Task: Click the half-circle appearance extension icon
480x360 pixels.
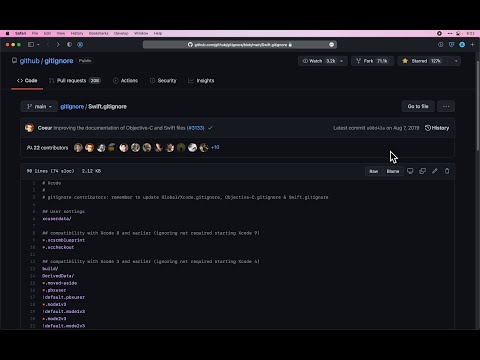Action: 69,44
